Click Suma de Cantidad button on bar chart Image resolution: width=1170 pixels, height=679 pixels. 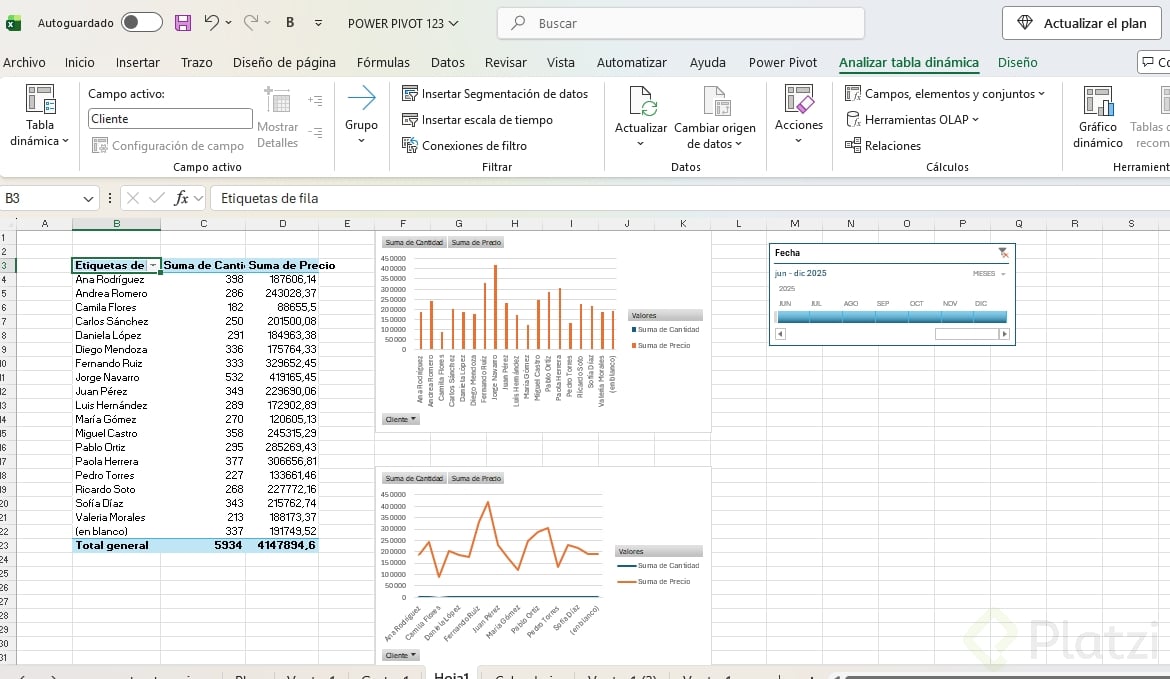point(414,242)
